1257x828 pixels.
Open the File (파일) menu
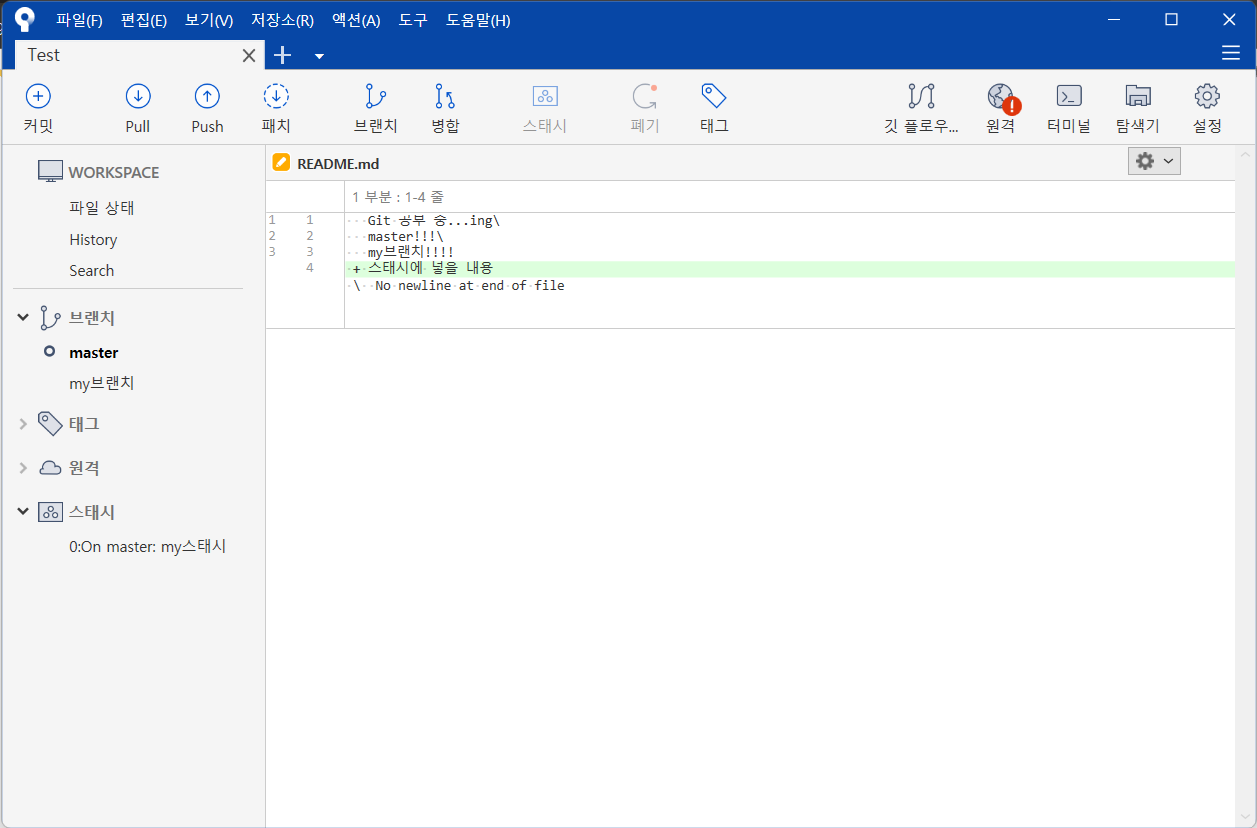(79, 20)
